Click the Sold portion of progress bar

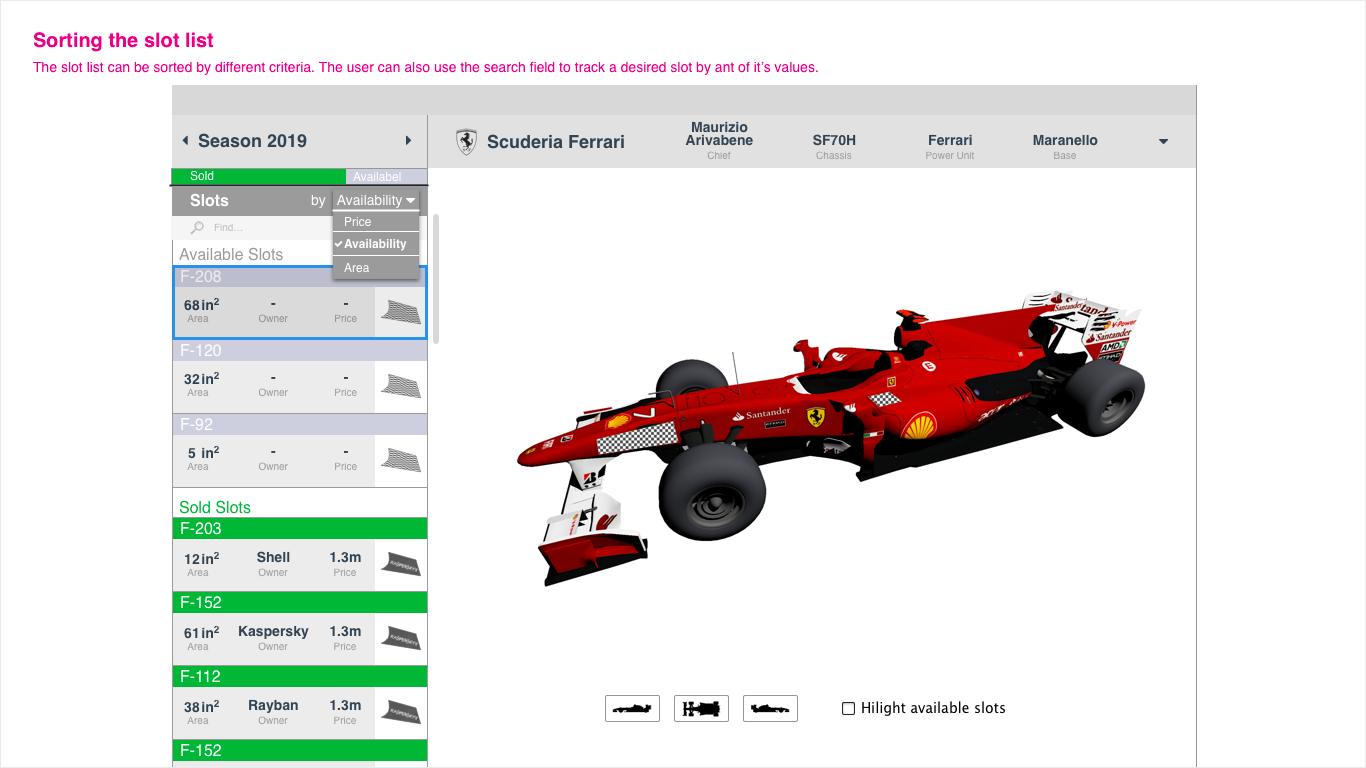coord(258,176)
